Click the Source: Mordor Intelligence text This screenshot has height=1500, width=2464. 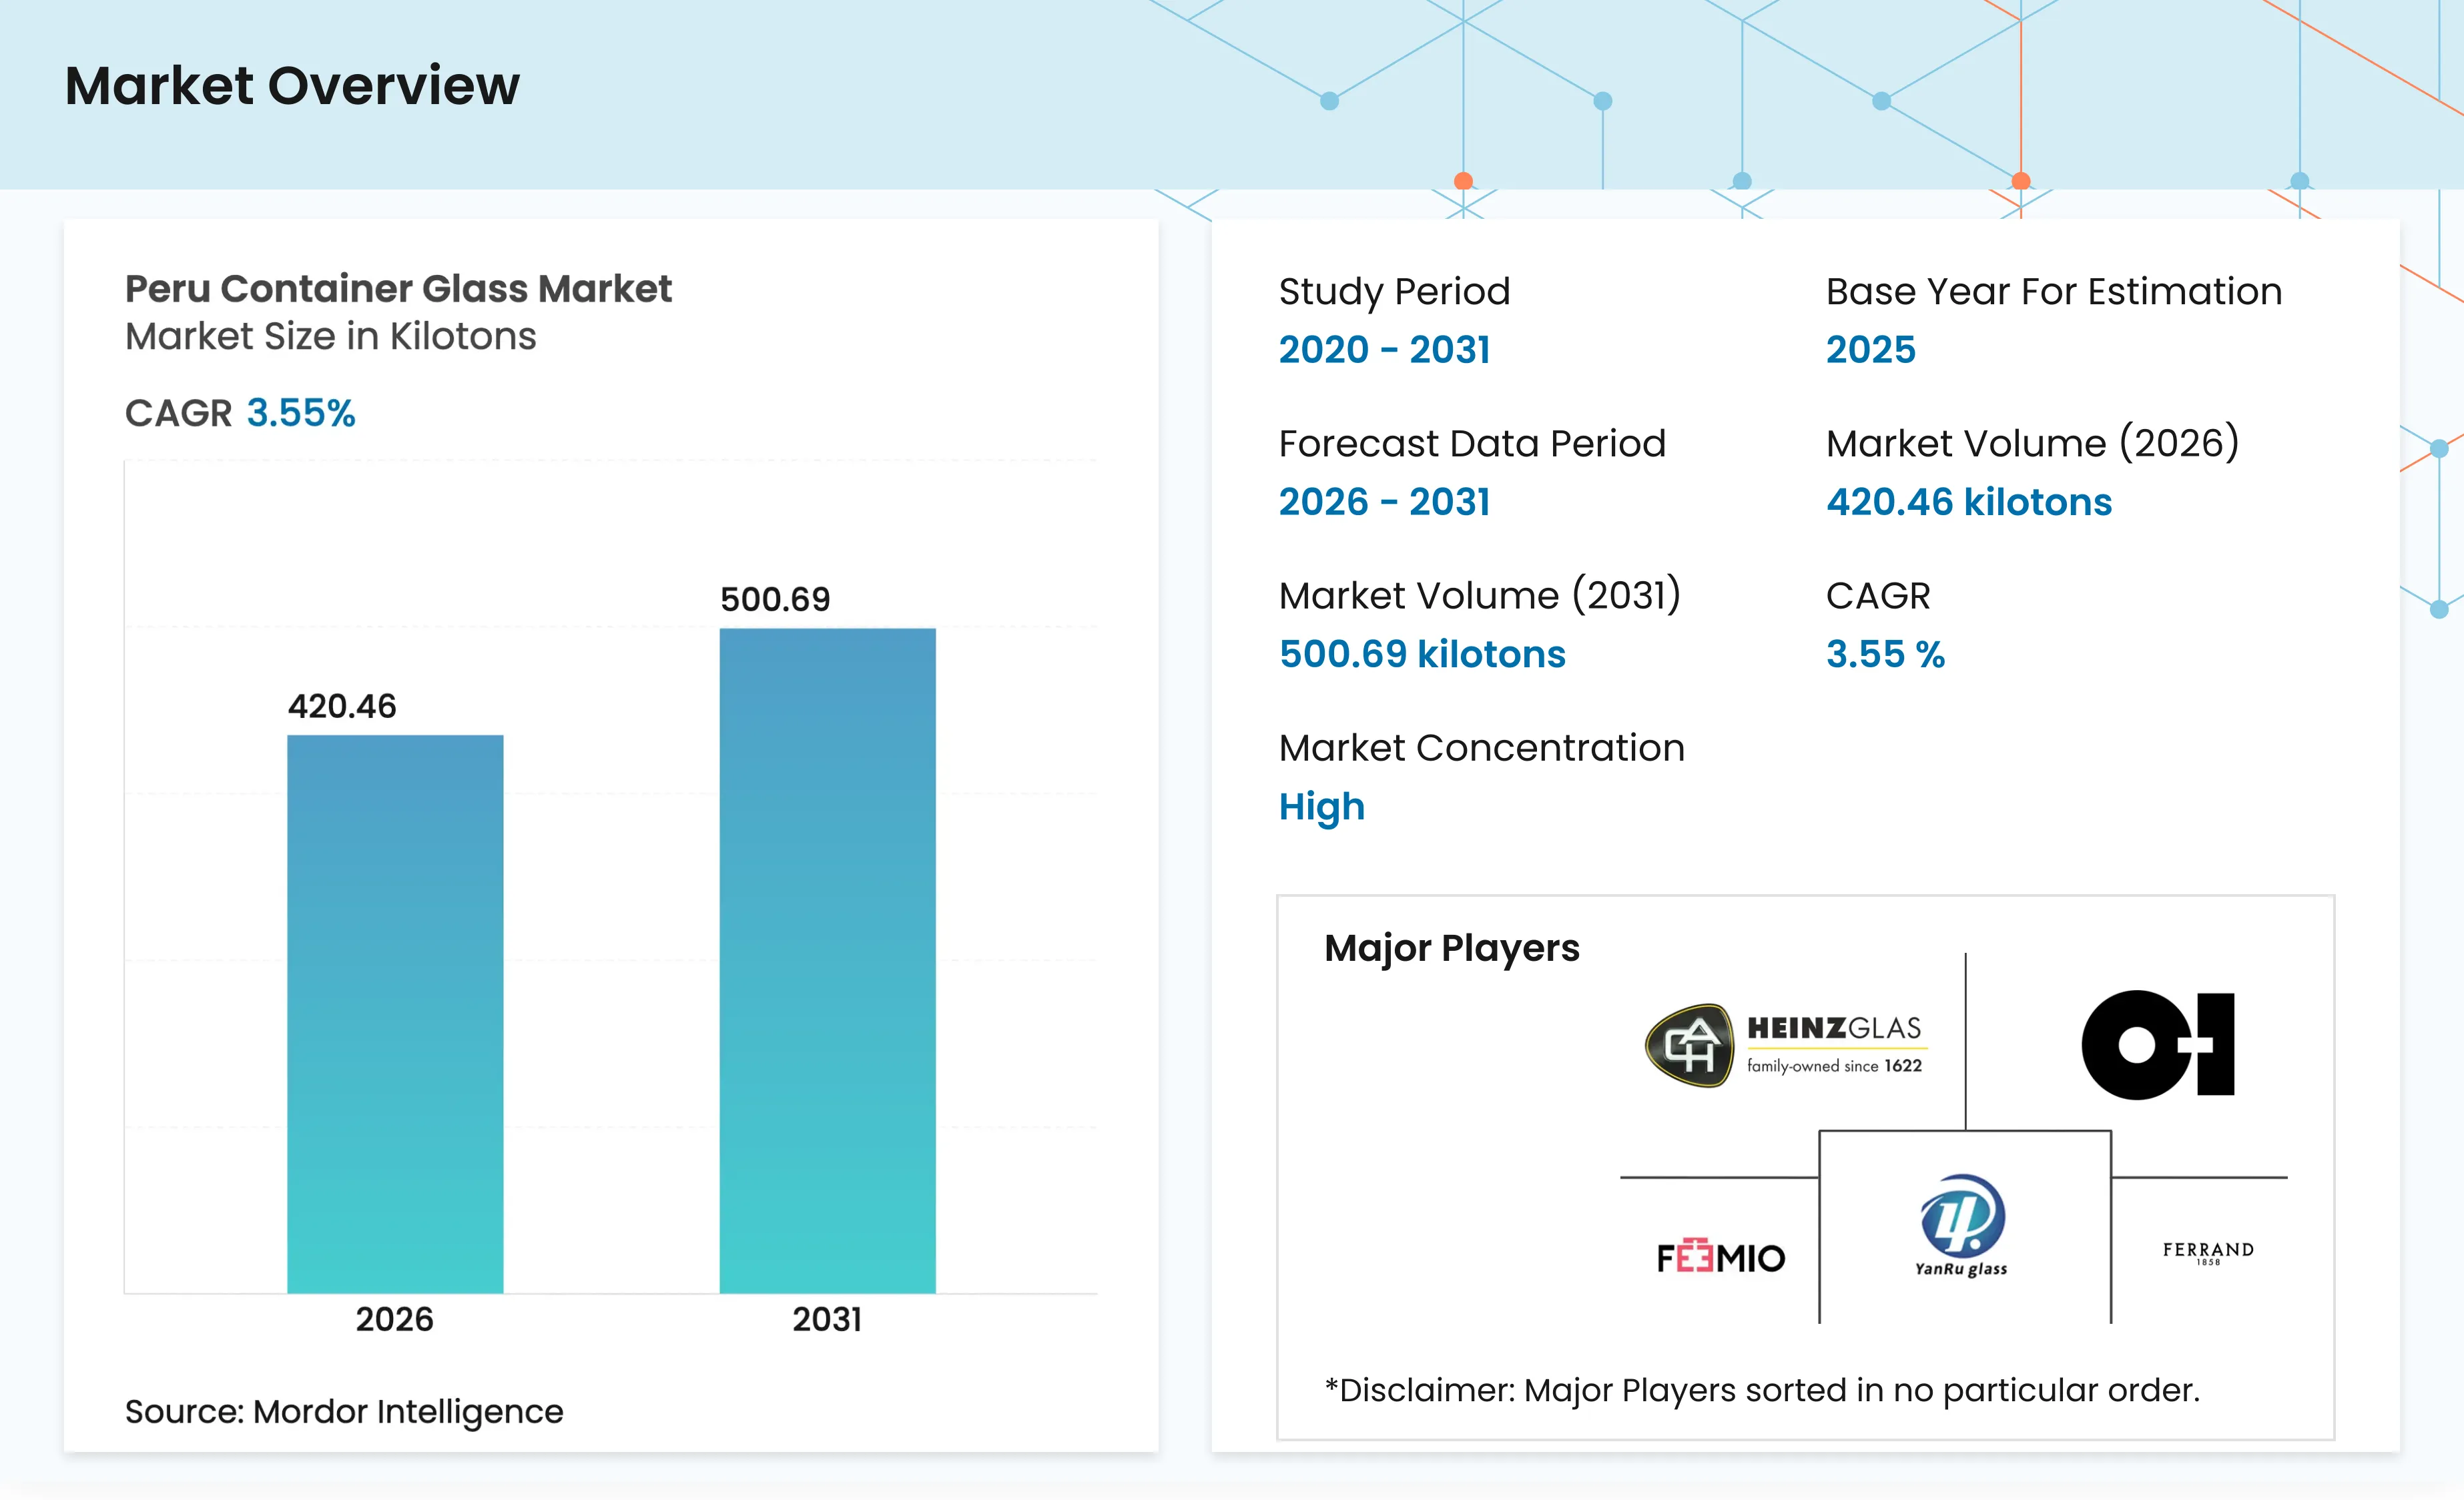pos(344,1411)
